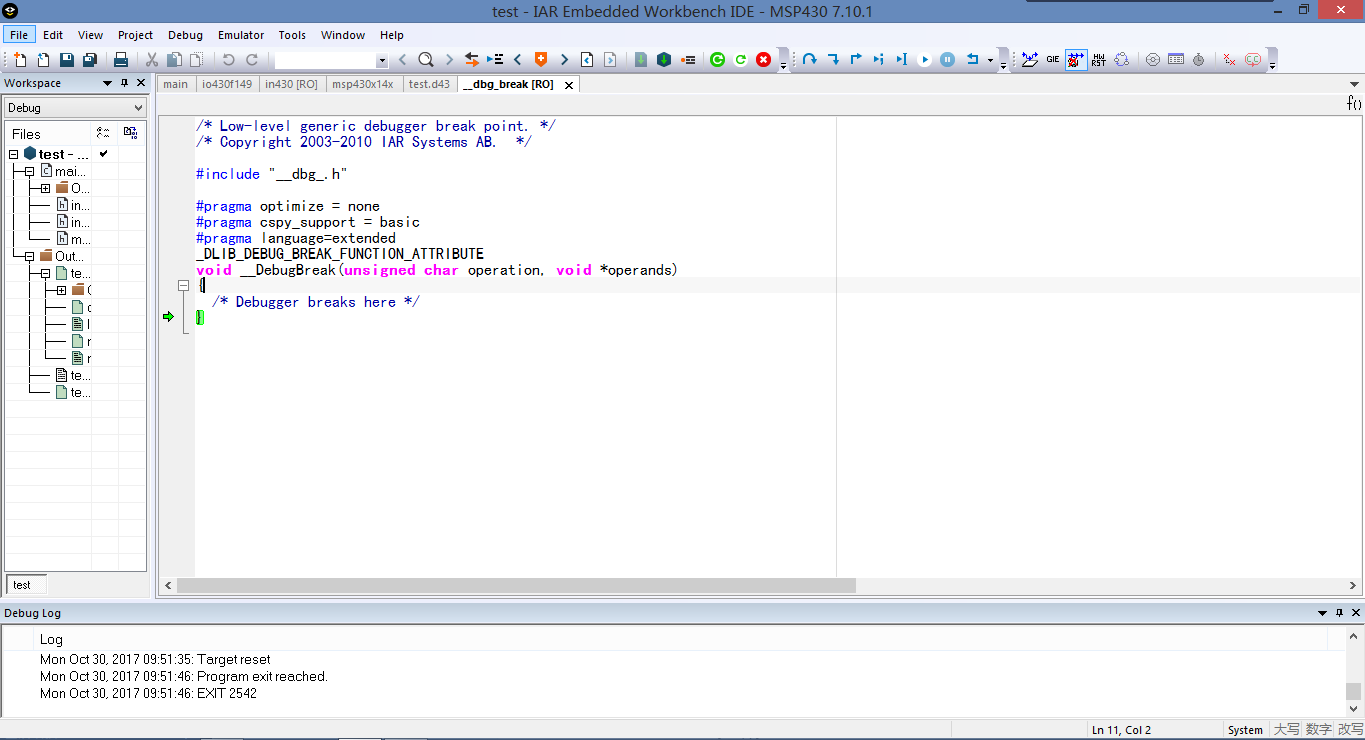
Task: Click the Print icon in toolbar
Action: click(x=120, y=60)
